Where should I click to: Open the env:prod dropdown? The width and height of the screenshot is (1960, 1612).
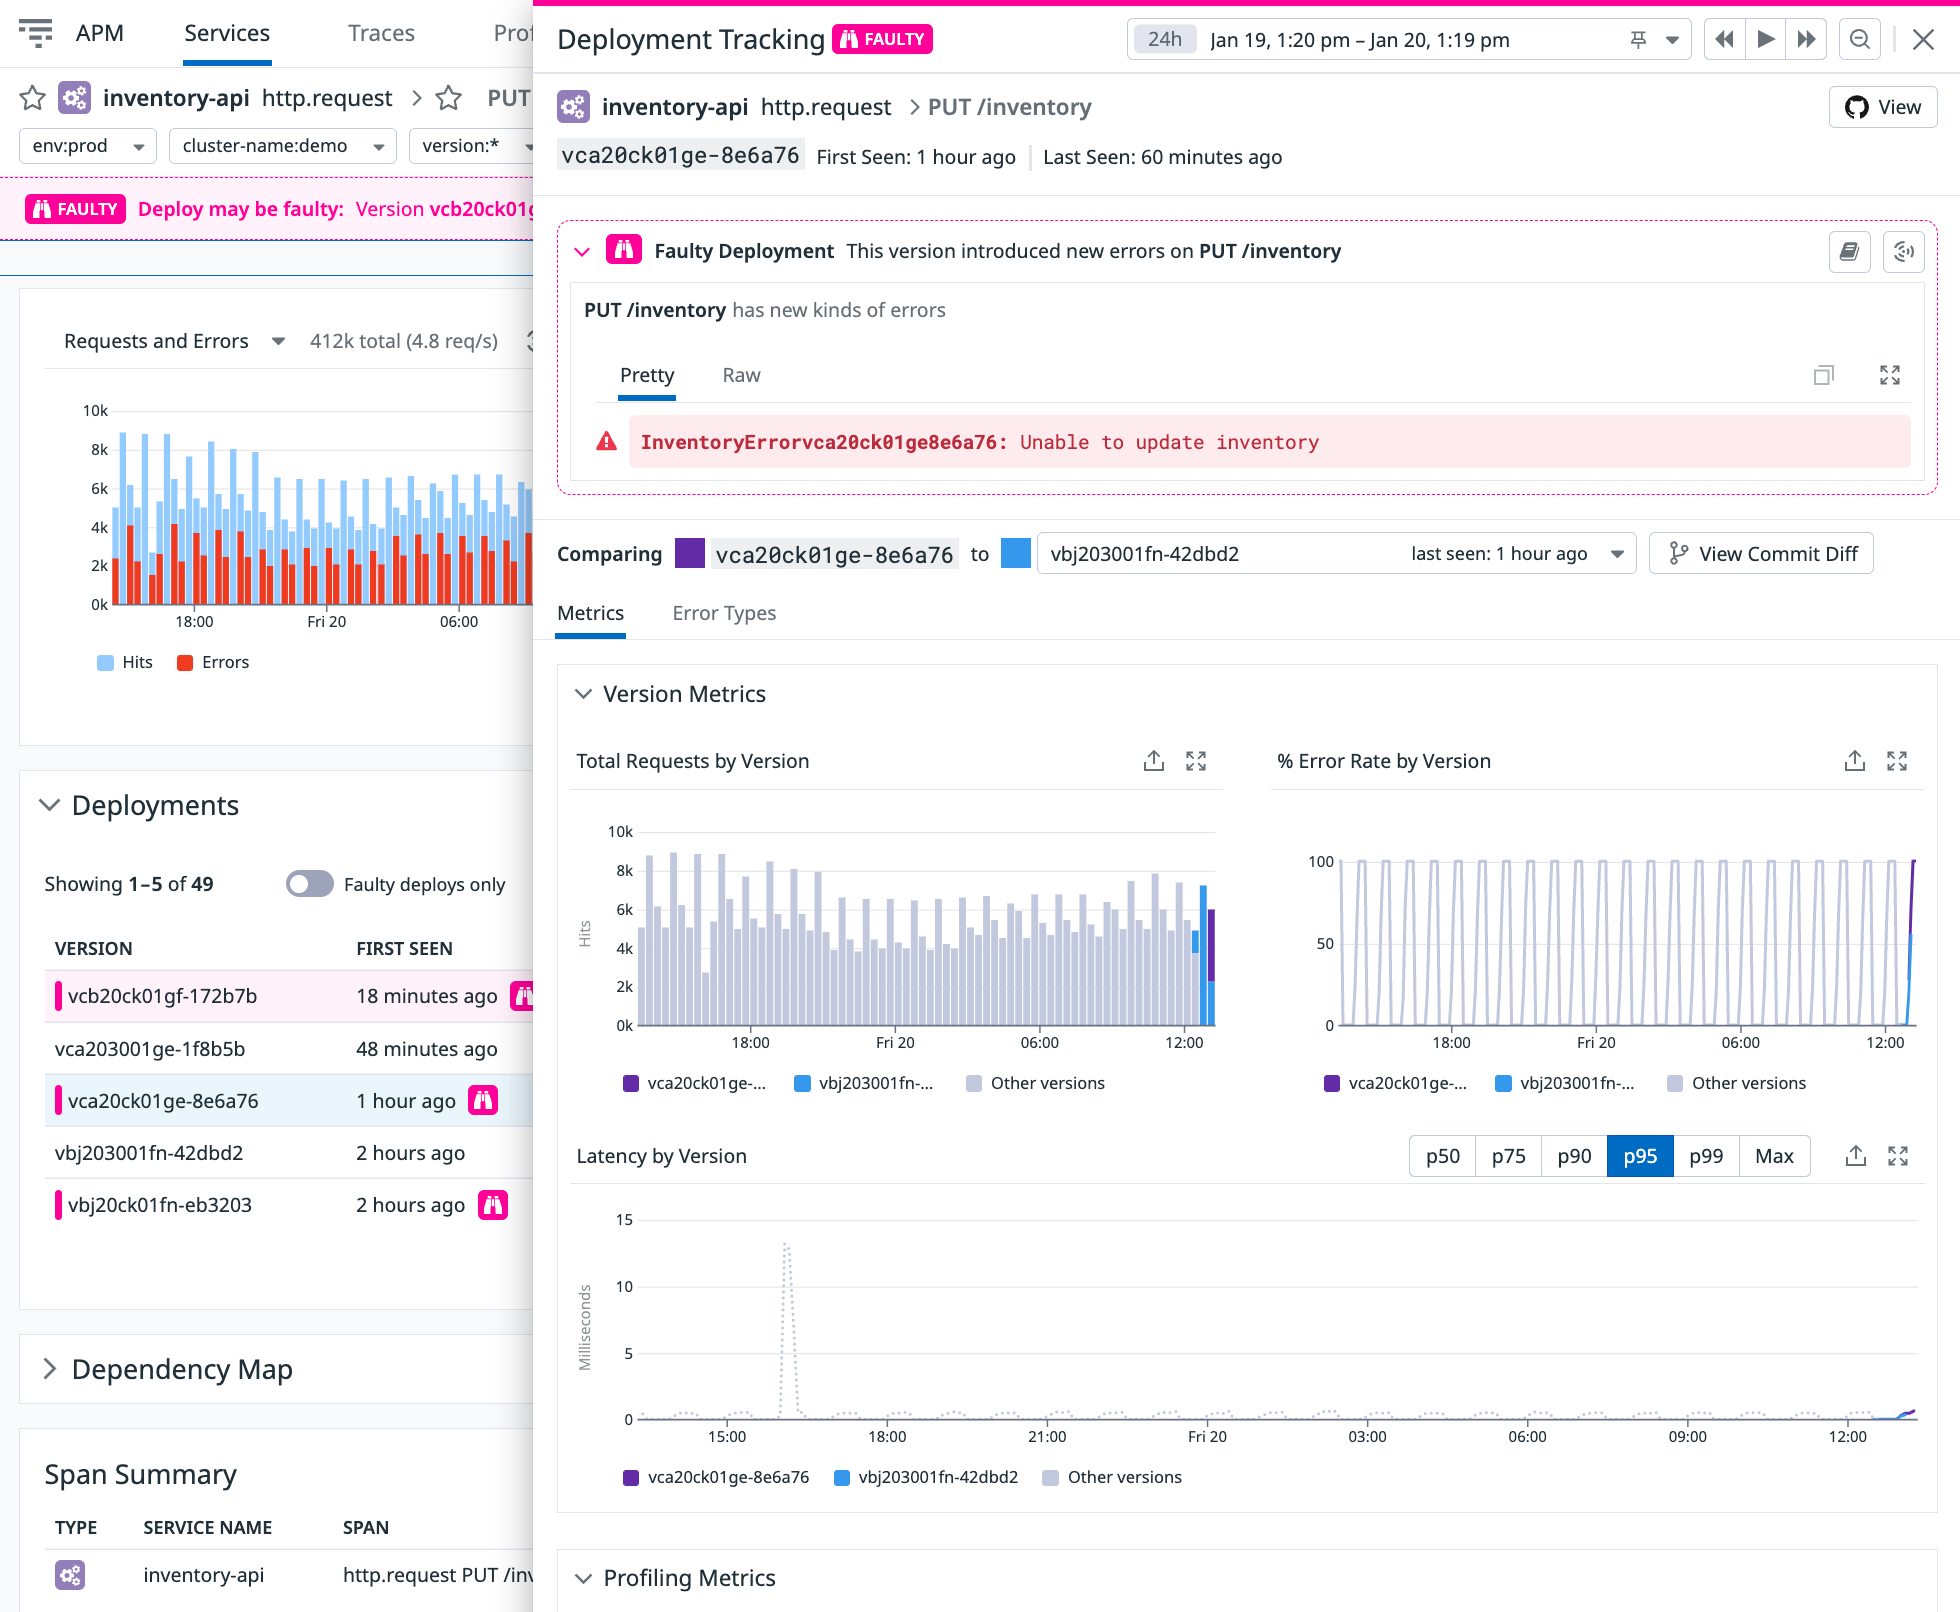(88, 146)
